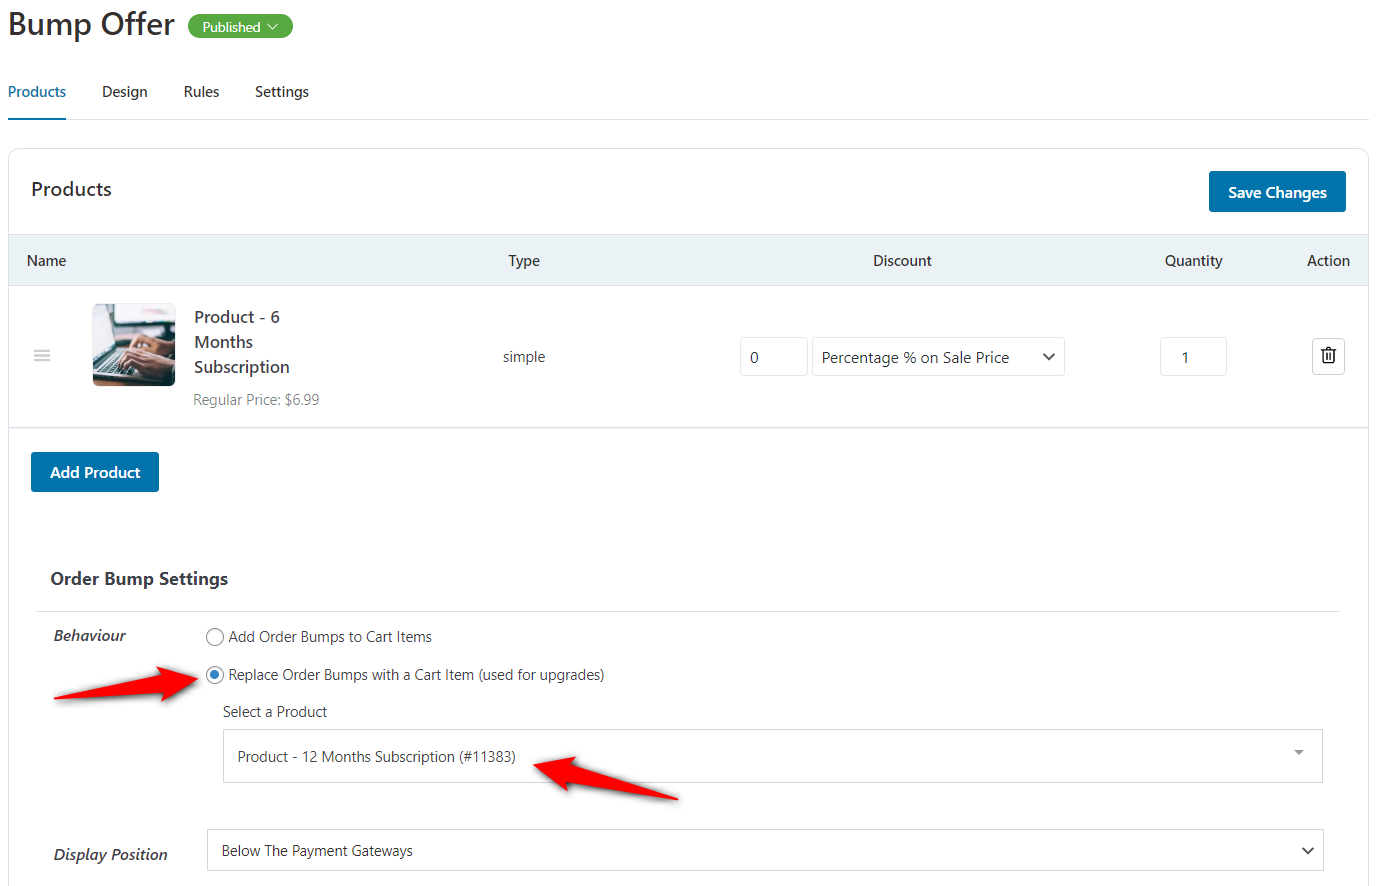Open the Rules tab

(201, 92)
